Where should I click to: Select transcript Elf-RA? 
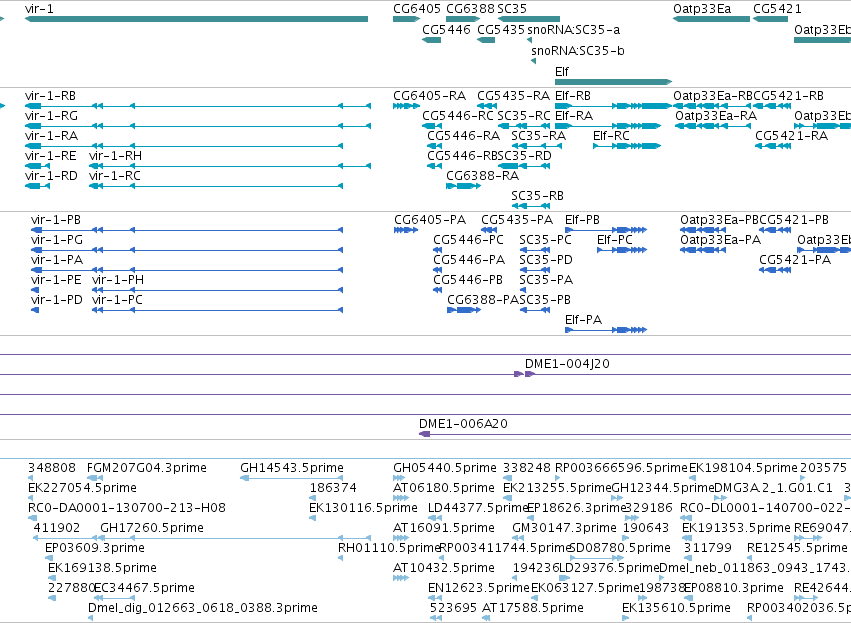coord(608,126)
